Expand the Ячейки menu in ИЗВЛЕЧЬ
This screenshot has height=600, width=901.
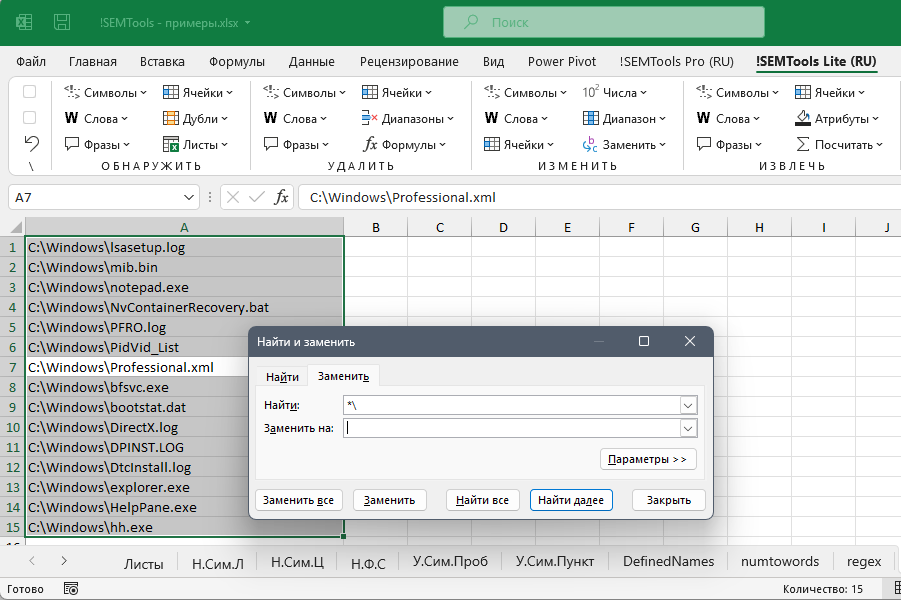pyautogui.click(x=861, y=93)
